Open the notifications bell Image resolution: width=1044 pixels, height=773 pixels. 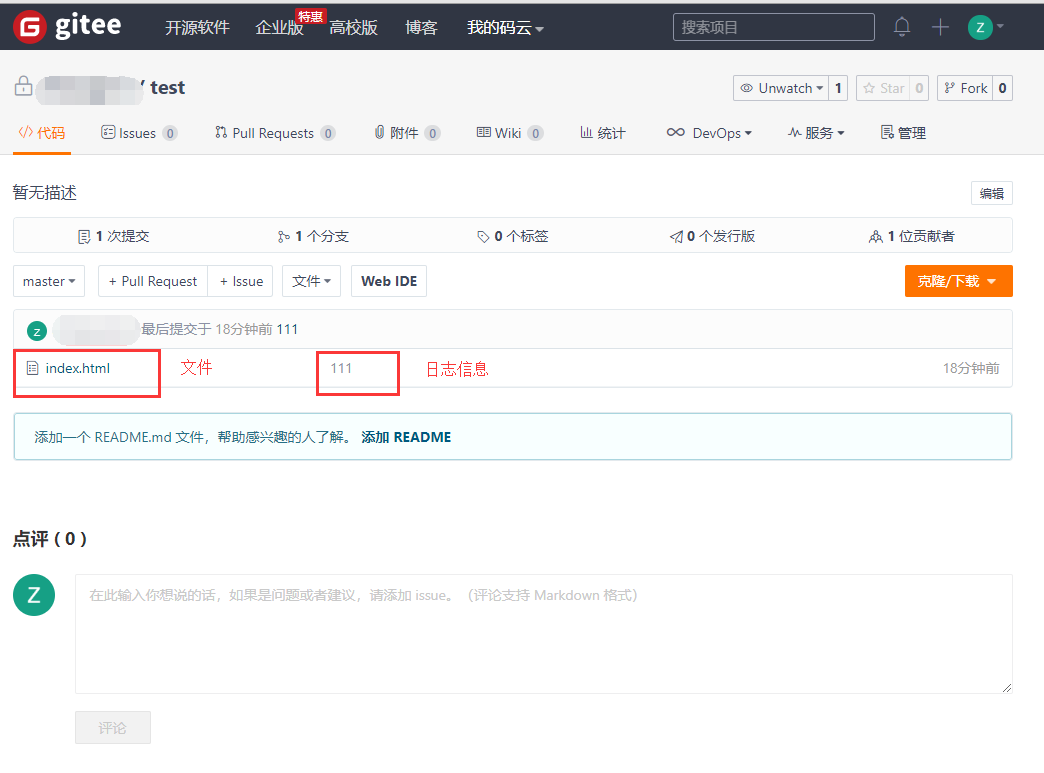pyautogui.click(x=902, y=27)
